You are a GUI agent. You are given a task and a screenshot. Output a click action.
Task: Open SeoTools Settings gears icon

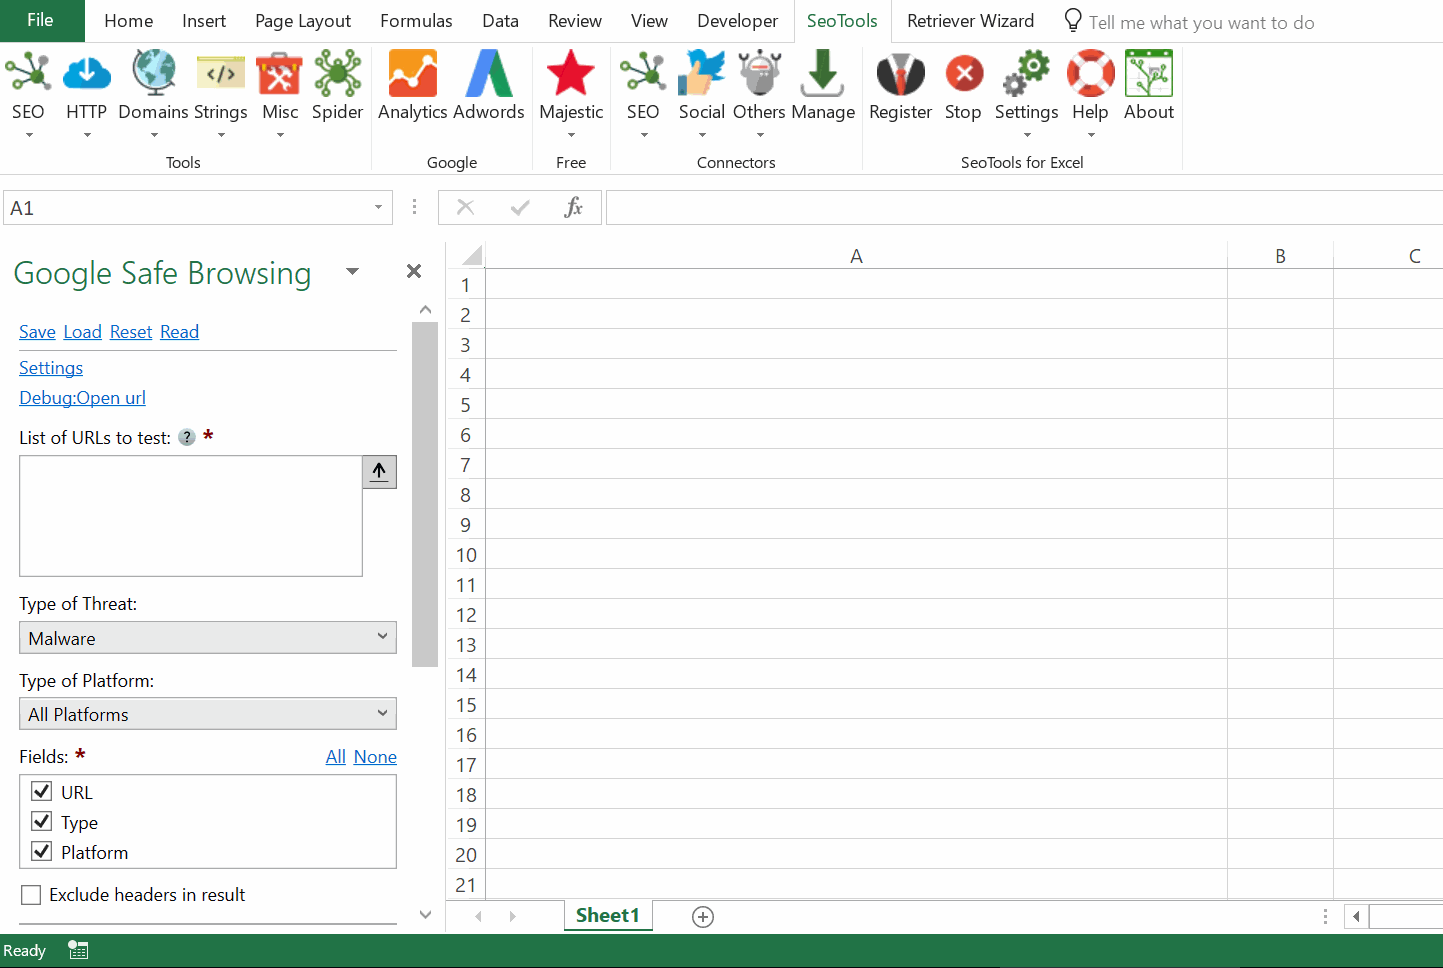pos(1027,74)
